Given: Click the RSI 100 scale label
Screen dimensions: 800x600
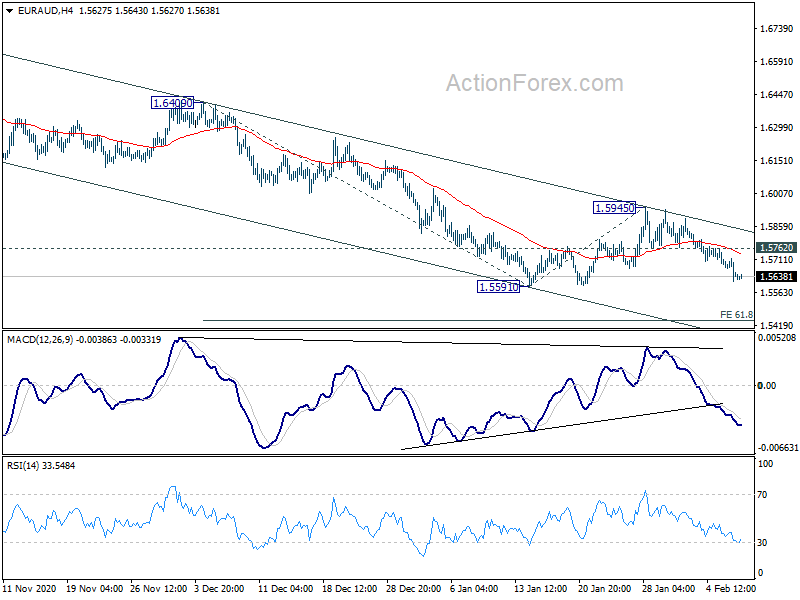Looking at the screenshot, I should point(765,464).
